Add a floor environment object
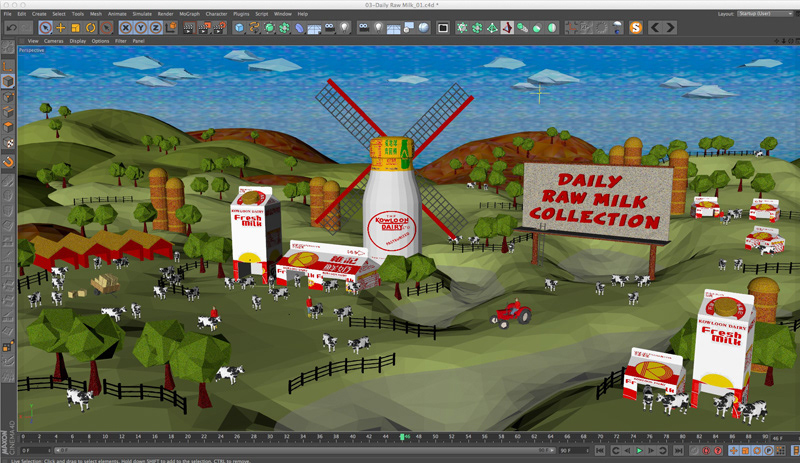The width and height of the screenshot is (800, 463). (x=314, y=28)
